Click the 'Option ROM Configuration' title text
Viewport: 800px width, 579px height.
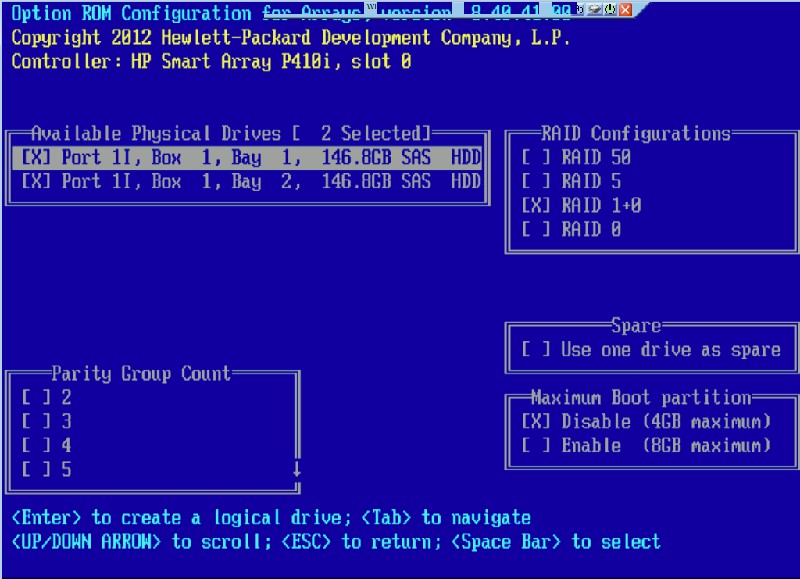click(131, 13)
